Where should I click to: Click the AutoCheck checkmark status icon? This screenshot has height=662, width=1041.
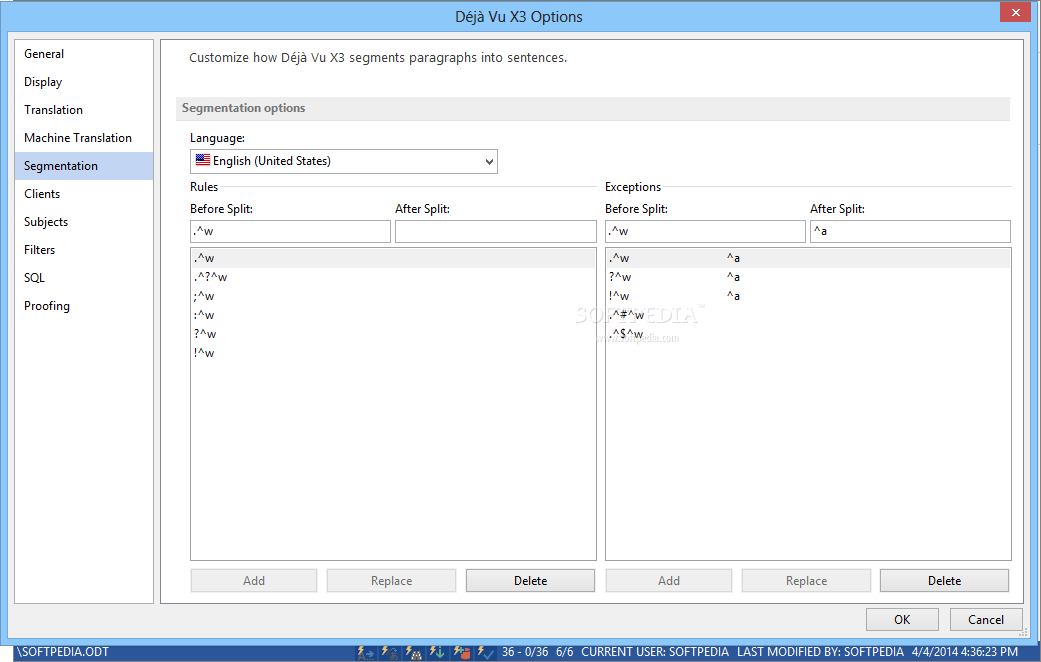point(485,653)
